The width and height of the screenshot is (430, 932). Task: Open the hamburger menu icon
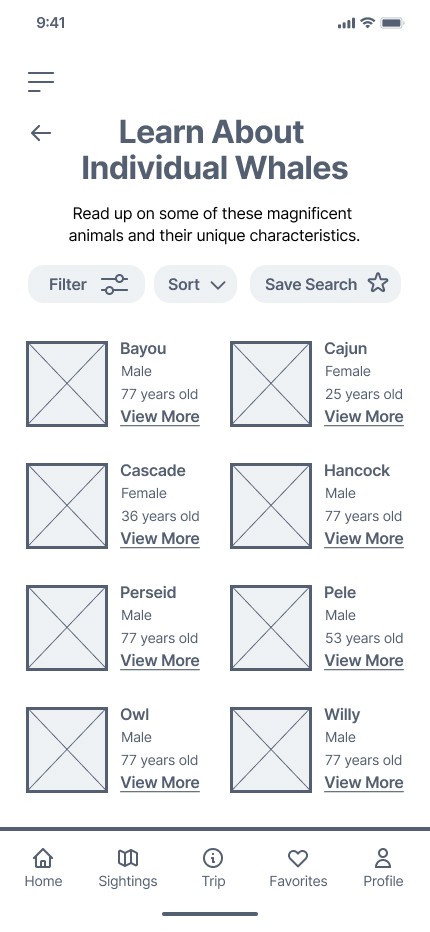pos(40,82)
